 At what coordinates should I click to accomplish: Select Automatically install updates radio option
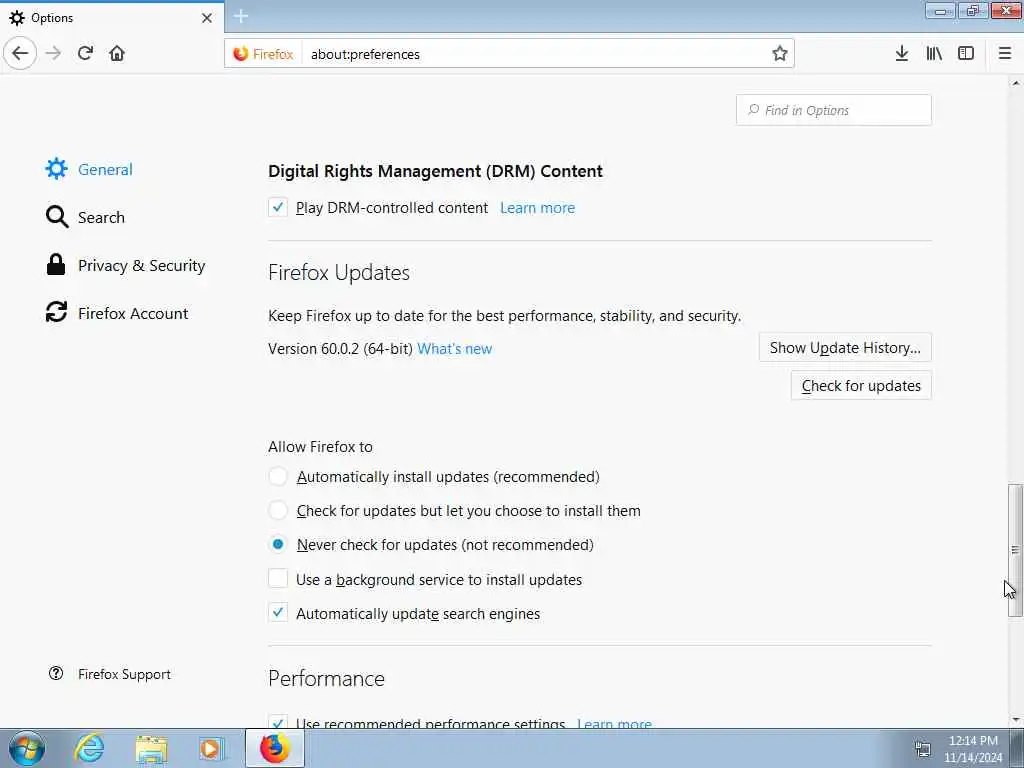tap(278, 476)
